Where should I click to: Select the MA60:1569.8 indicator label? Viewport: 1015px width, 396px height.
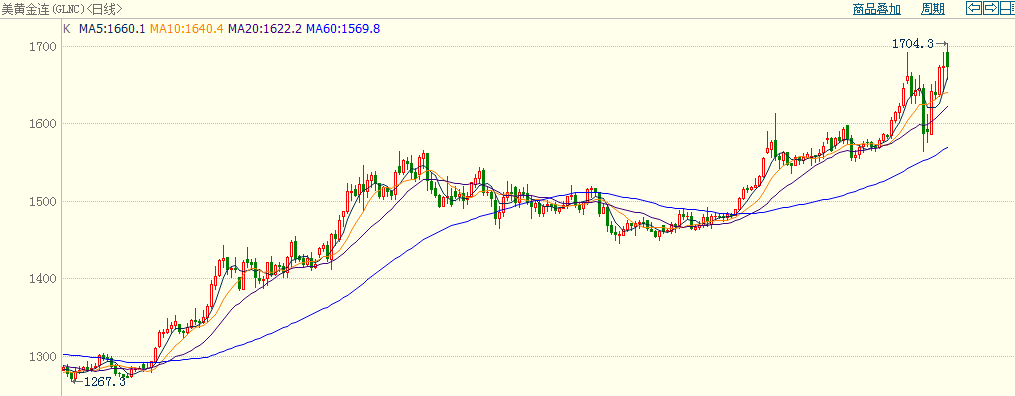343,28
